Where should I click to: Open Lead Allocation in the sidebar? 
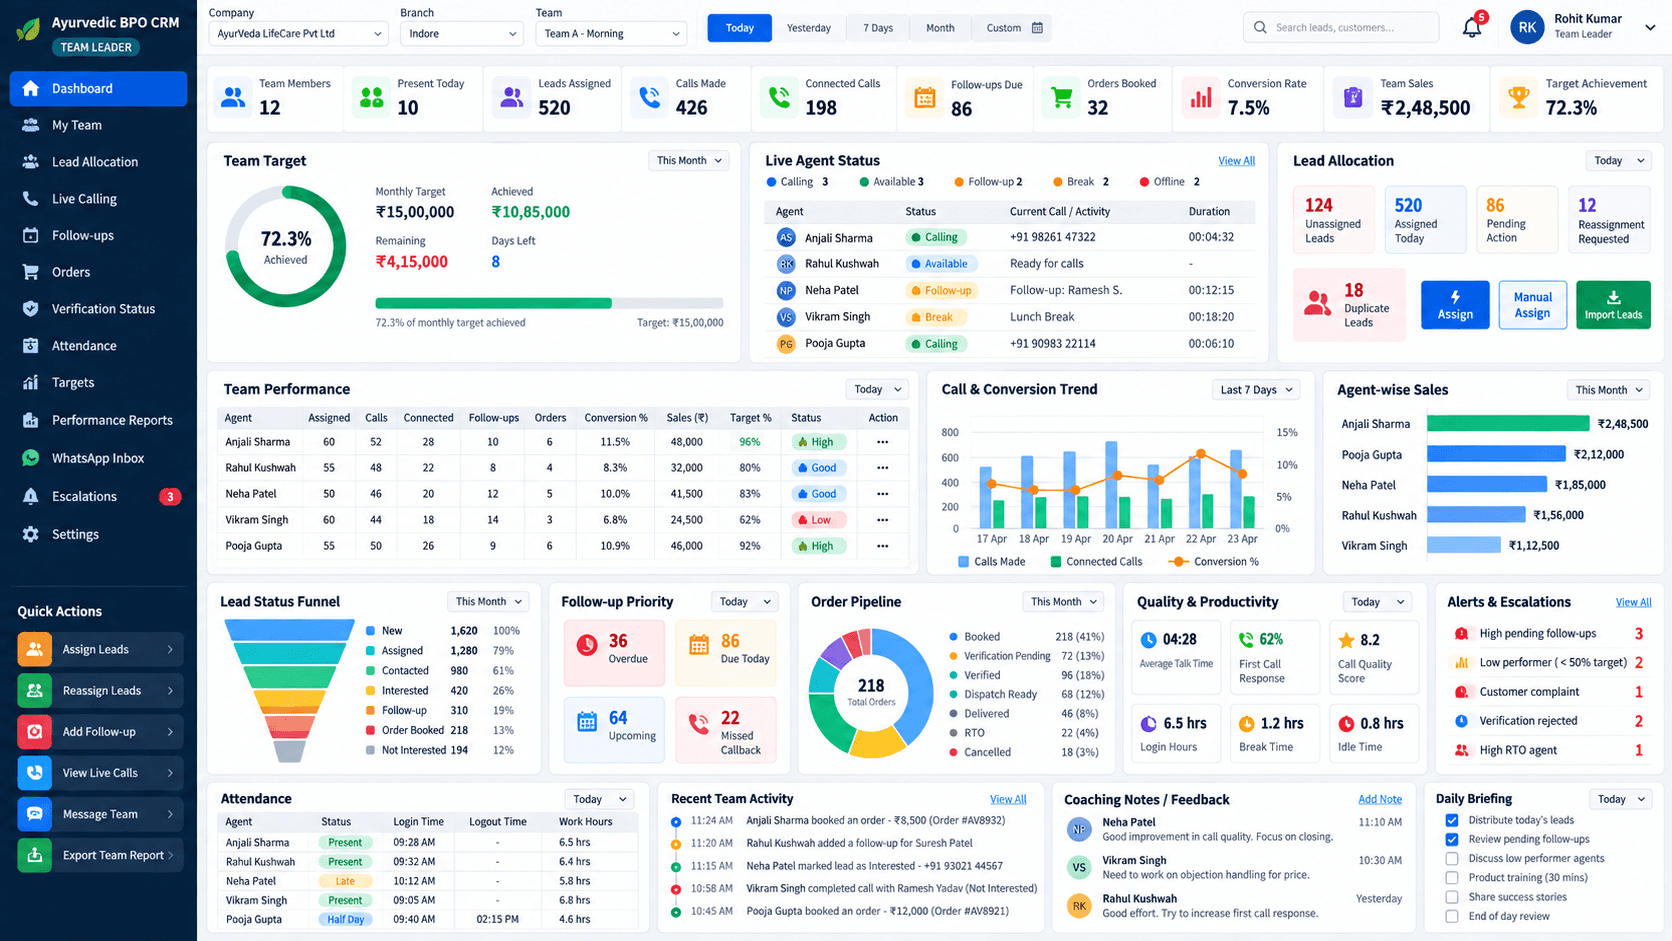click(98, 162)
